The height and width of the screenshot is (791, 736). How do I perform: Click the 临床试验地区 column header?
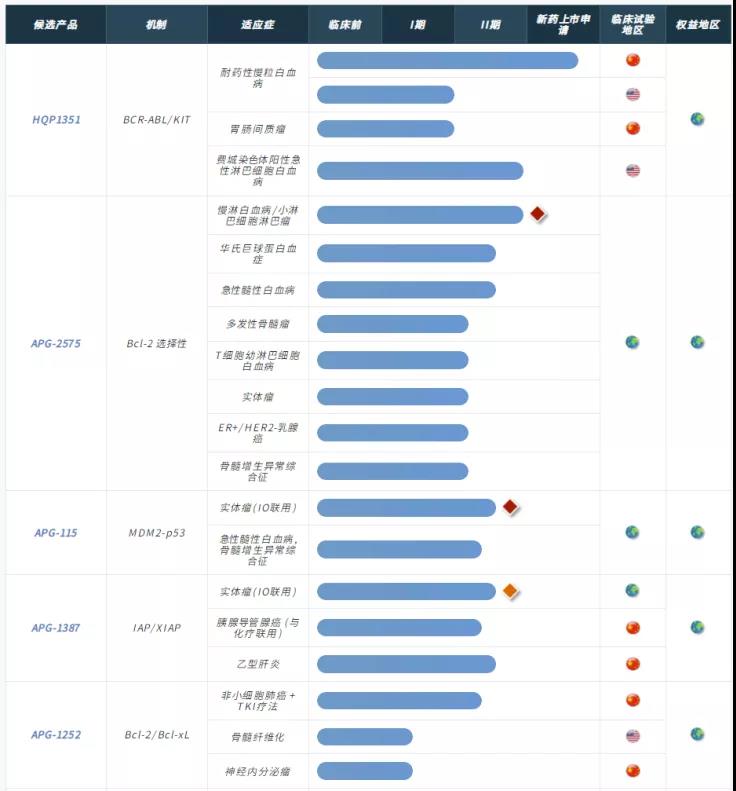(633, 25)
